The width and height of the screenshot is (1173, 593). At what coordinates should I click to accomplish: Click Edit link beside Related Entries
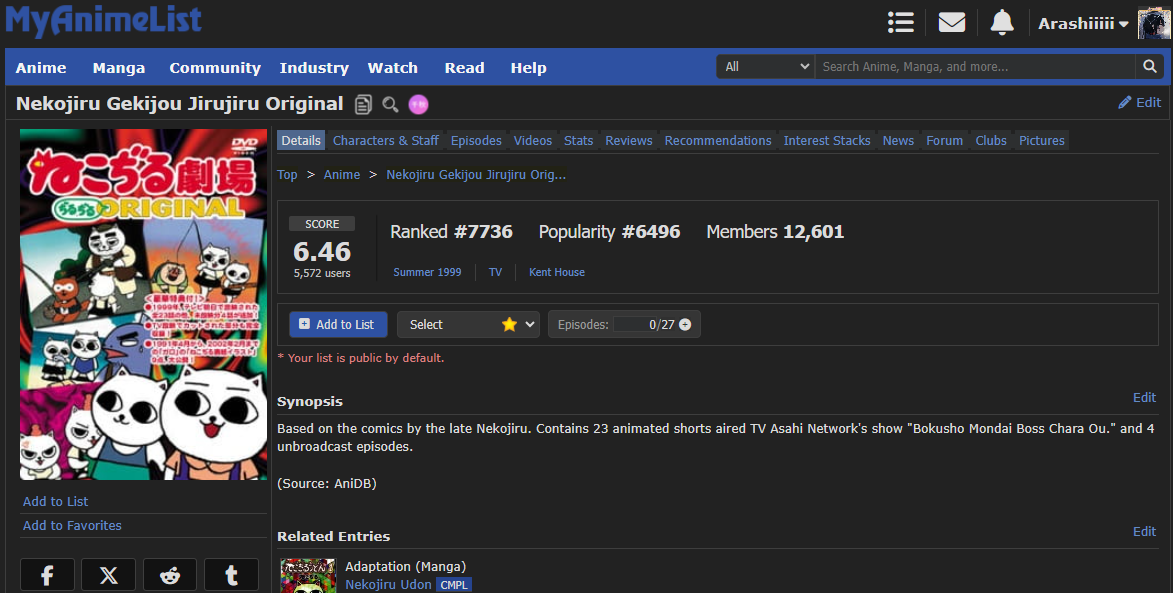[1144, 532]
